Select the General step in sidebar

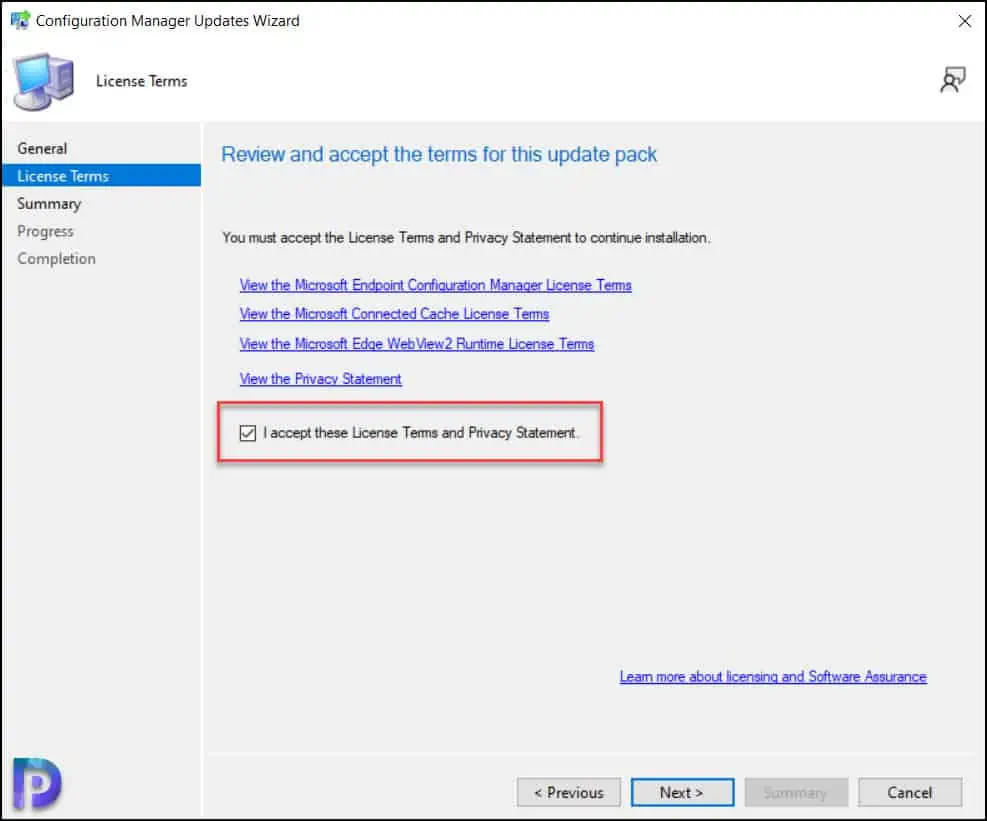pos(42,149)
